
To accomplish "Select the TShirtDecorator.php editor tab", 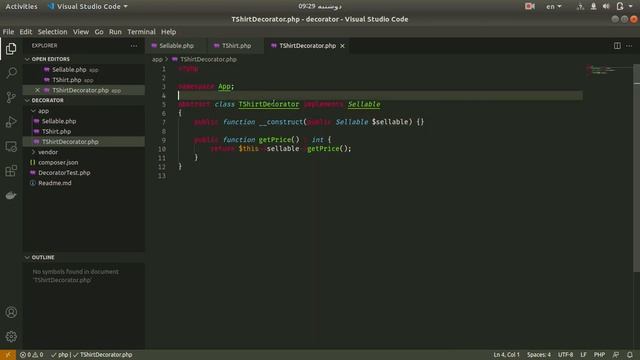I will pyautogui.click(x=307, y=46).
